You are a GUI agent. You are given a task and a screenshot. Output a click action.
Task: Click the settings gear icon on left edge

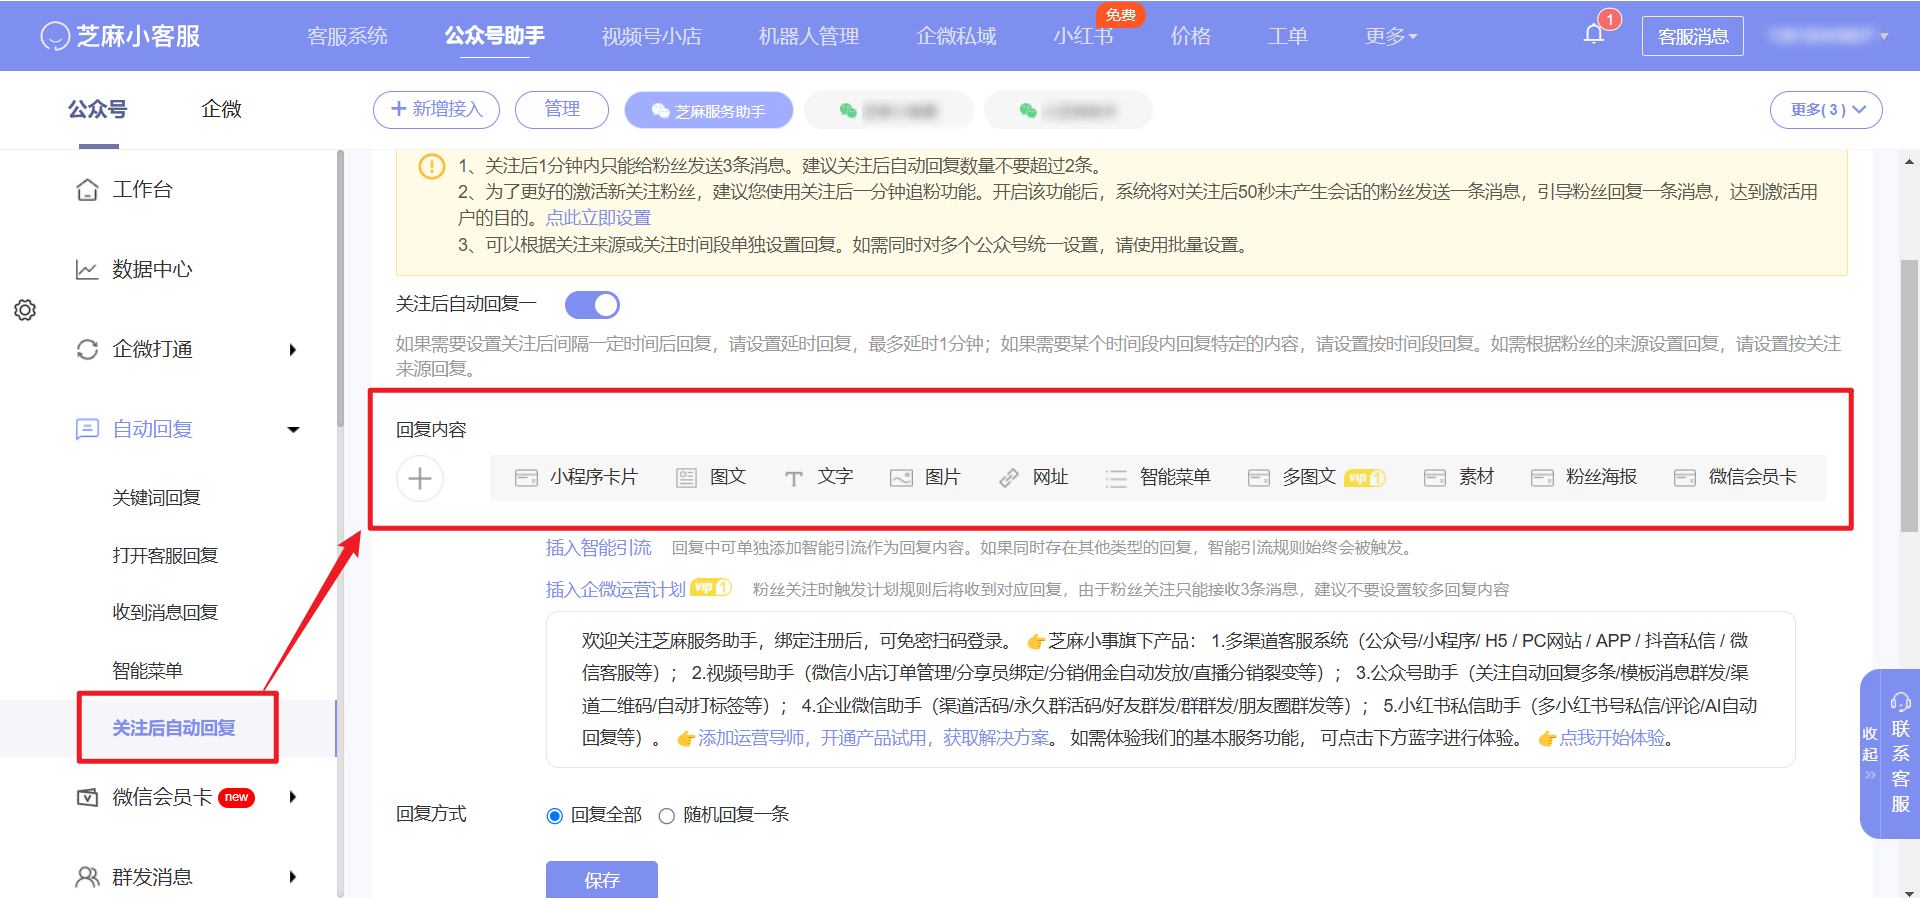click(25, 310)
